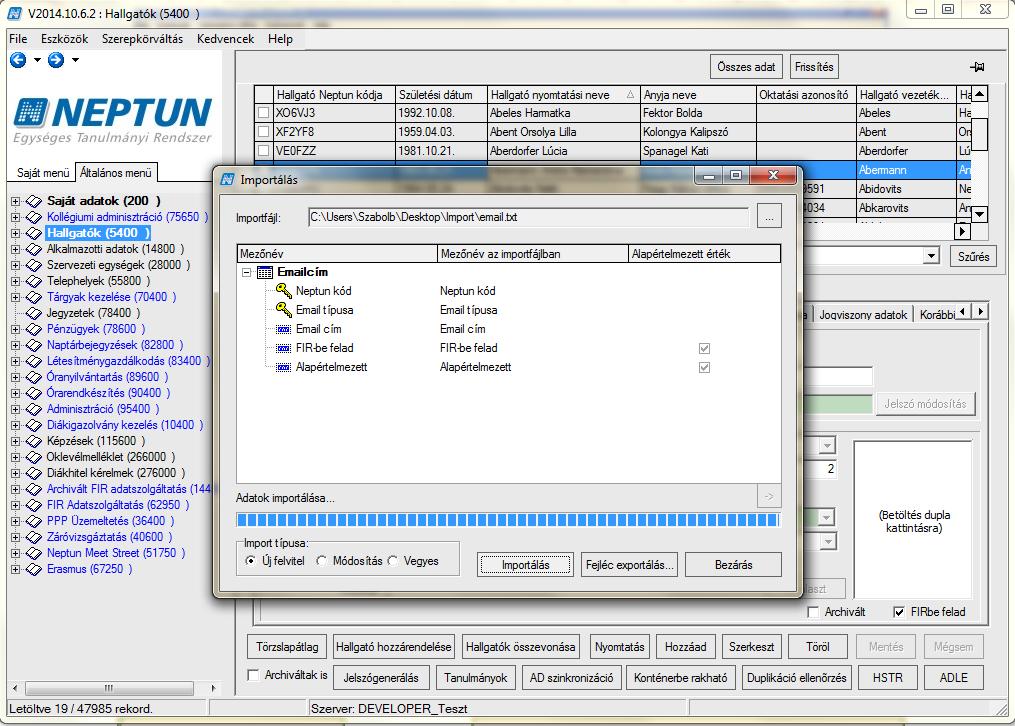This screenshot has height=726, width=1015.
Task: Click the Neptun logo
Action: 113,120
